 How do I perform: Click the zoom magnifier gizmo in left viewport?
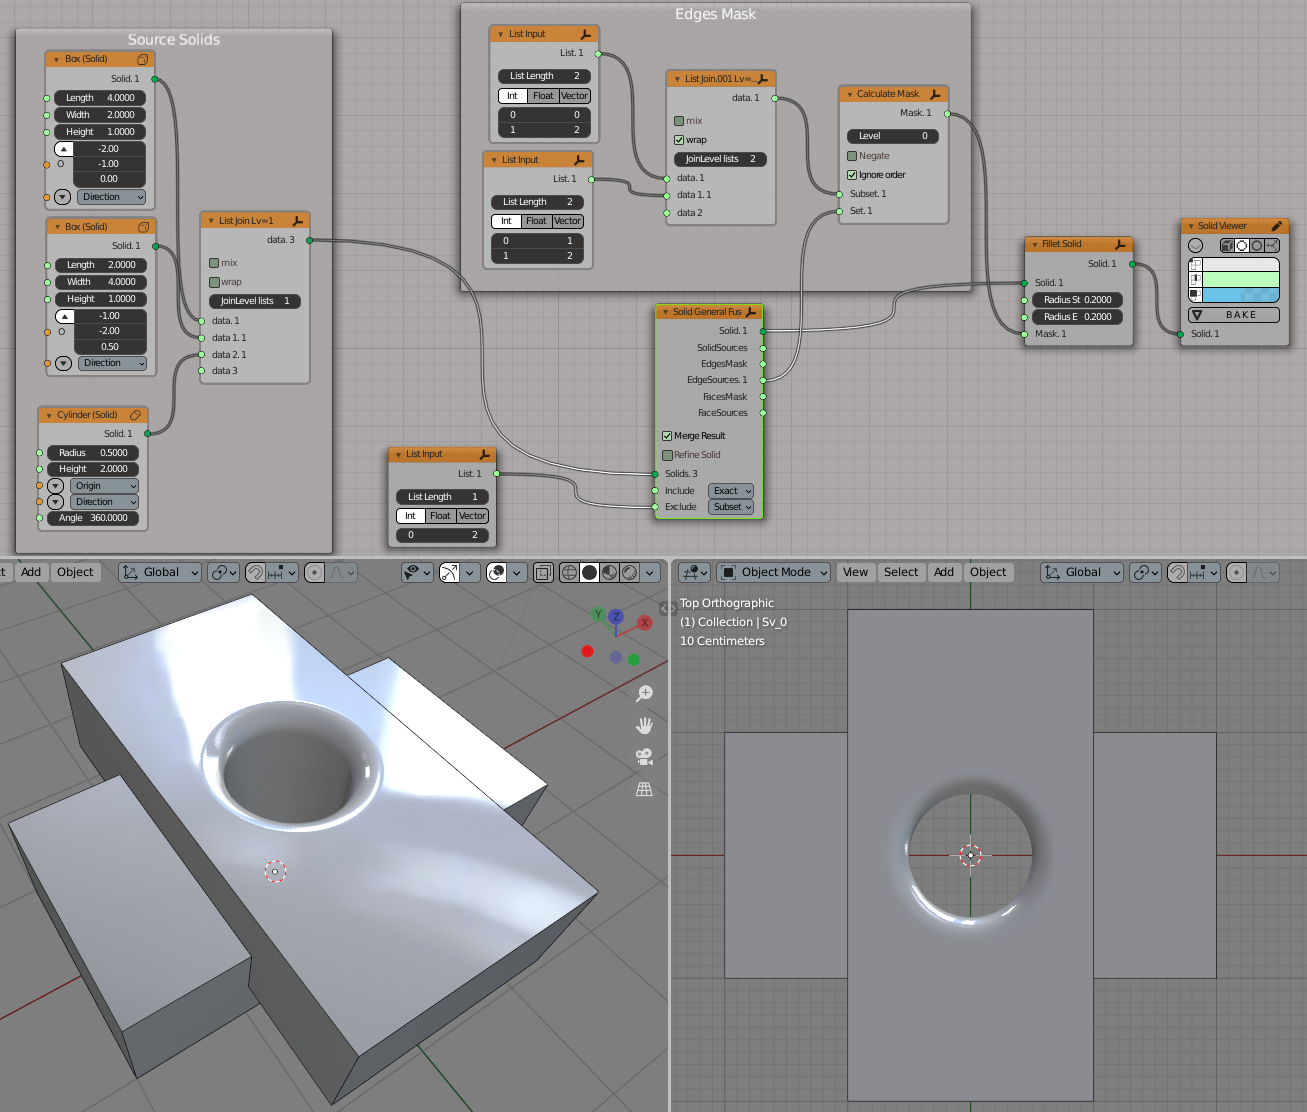point(644,693)
